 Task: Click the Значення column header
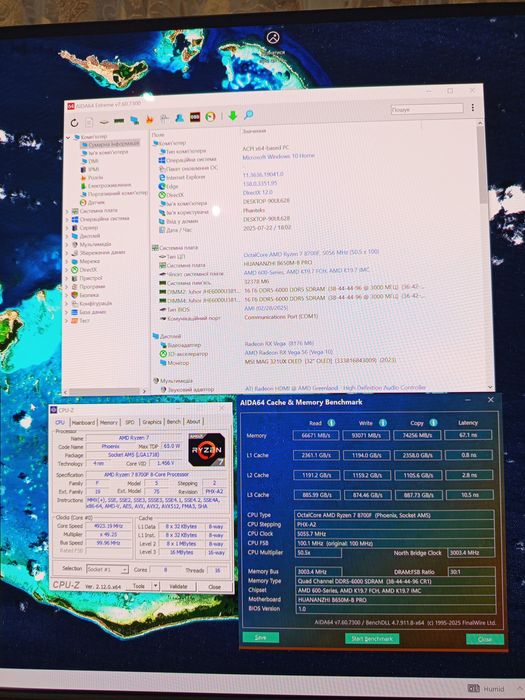coord(254,131)
